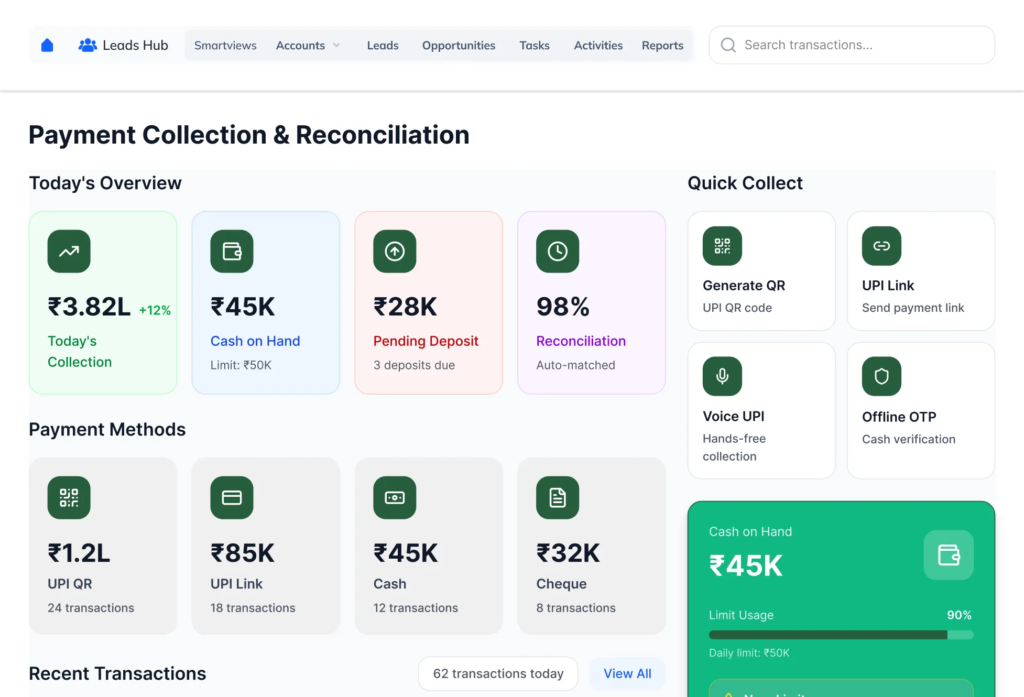1024x697 pixels.
Task: Open the Opportunities section
Action: tap(458, 45)
